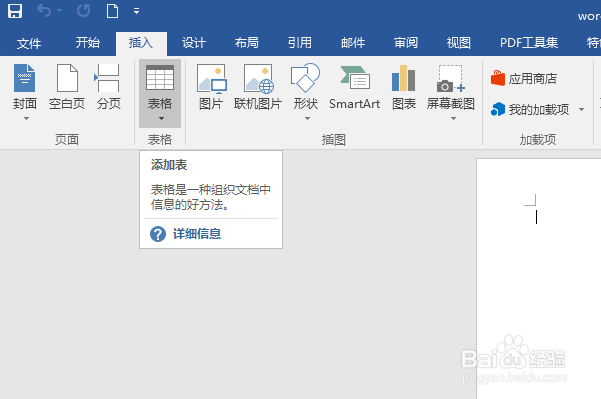
Task: Click the tooltip text 表格是一种组织文档中信息的好方法。
Action: (x=211, y=197)
